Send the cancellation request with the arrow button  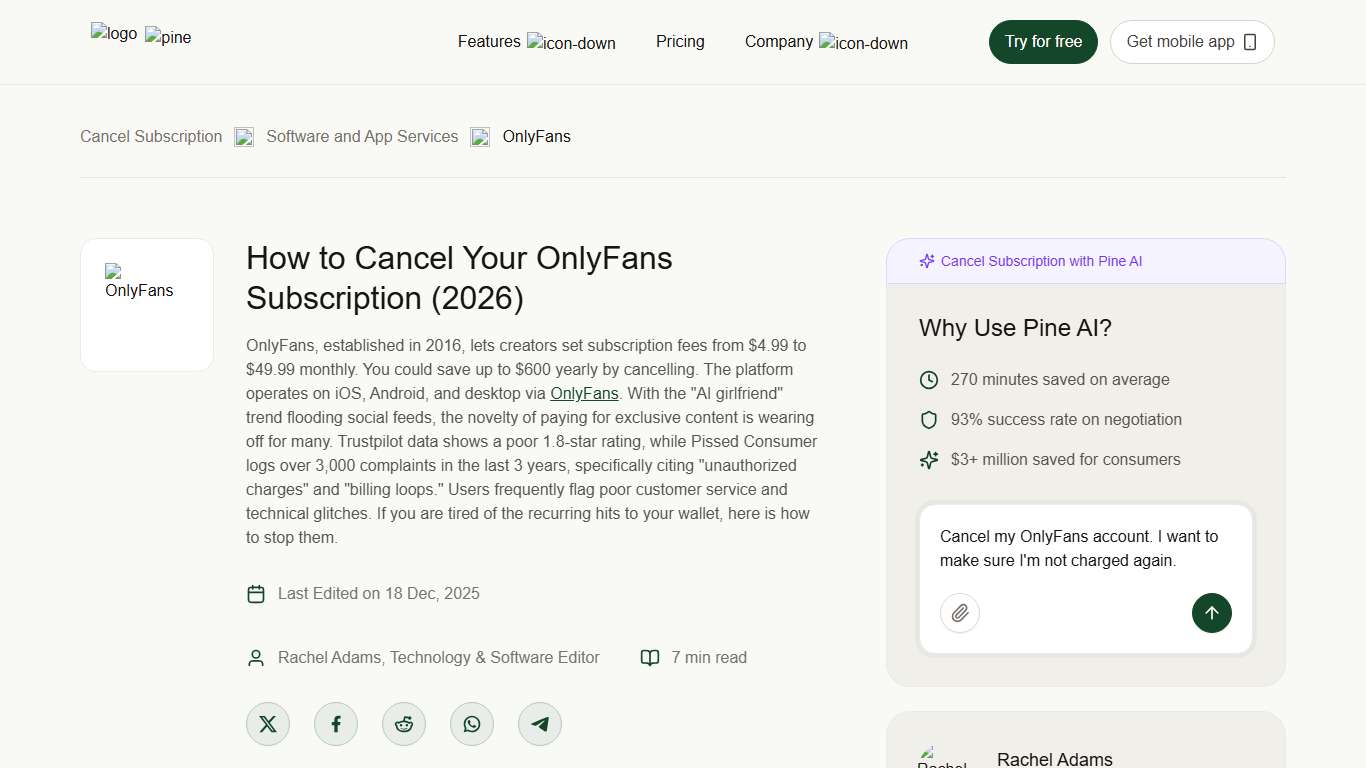[1211, 613]
